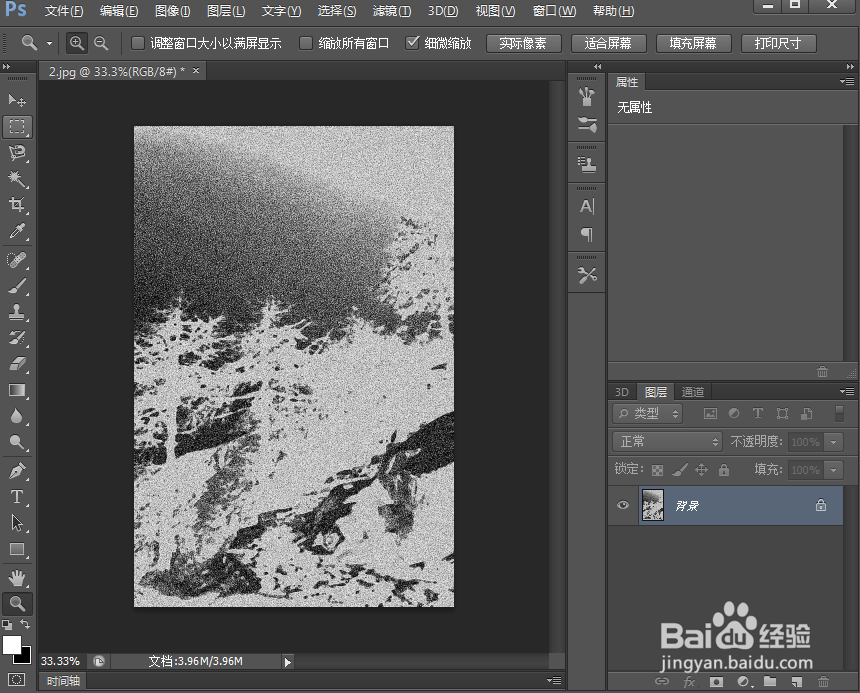Select the Gradient tool
The image size is (860, 693).
click(x=17, y=390)
